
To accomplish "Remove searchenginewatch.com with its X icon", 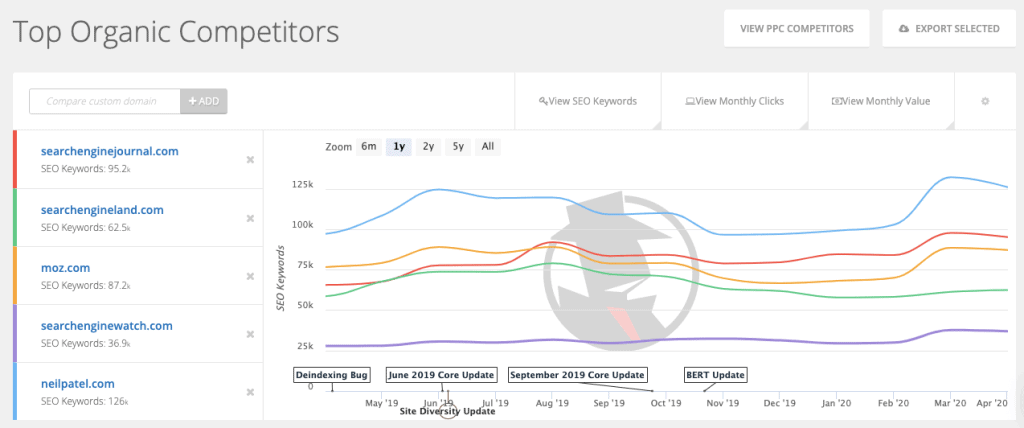I will pos(250,334).
